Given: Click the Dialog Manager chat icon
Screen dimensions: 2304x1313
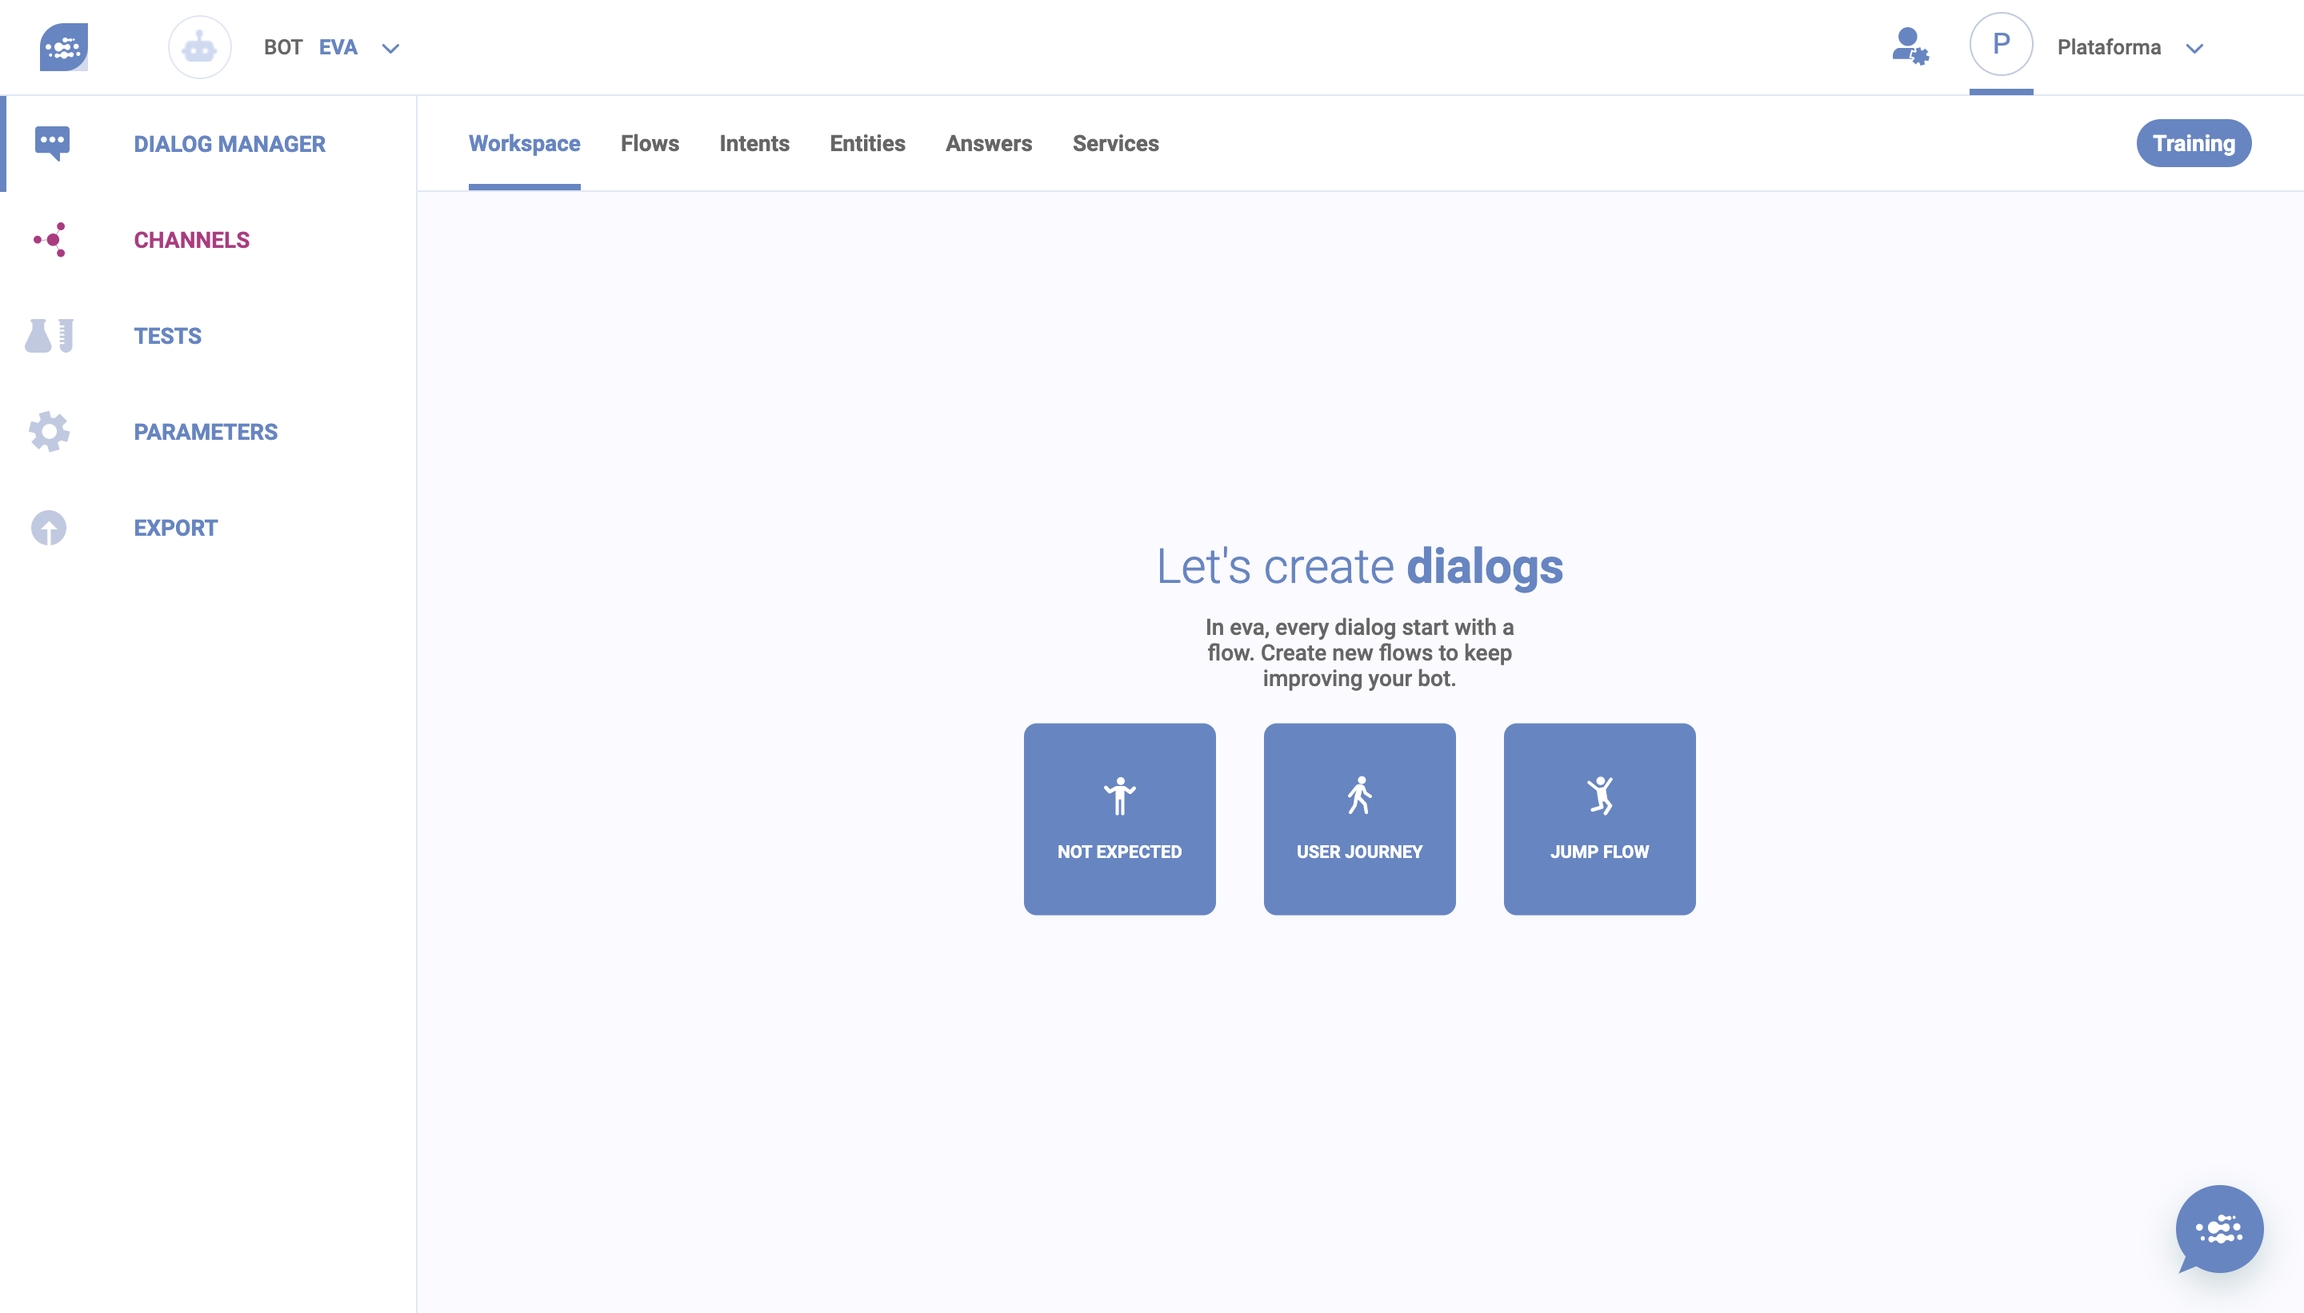Looking at the screenshot, I should coord(52,143).
